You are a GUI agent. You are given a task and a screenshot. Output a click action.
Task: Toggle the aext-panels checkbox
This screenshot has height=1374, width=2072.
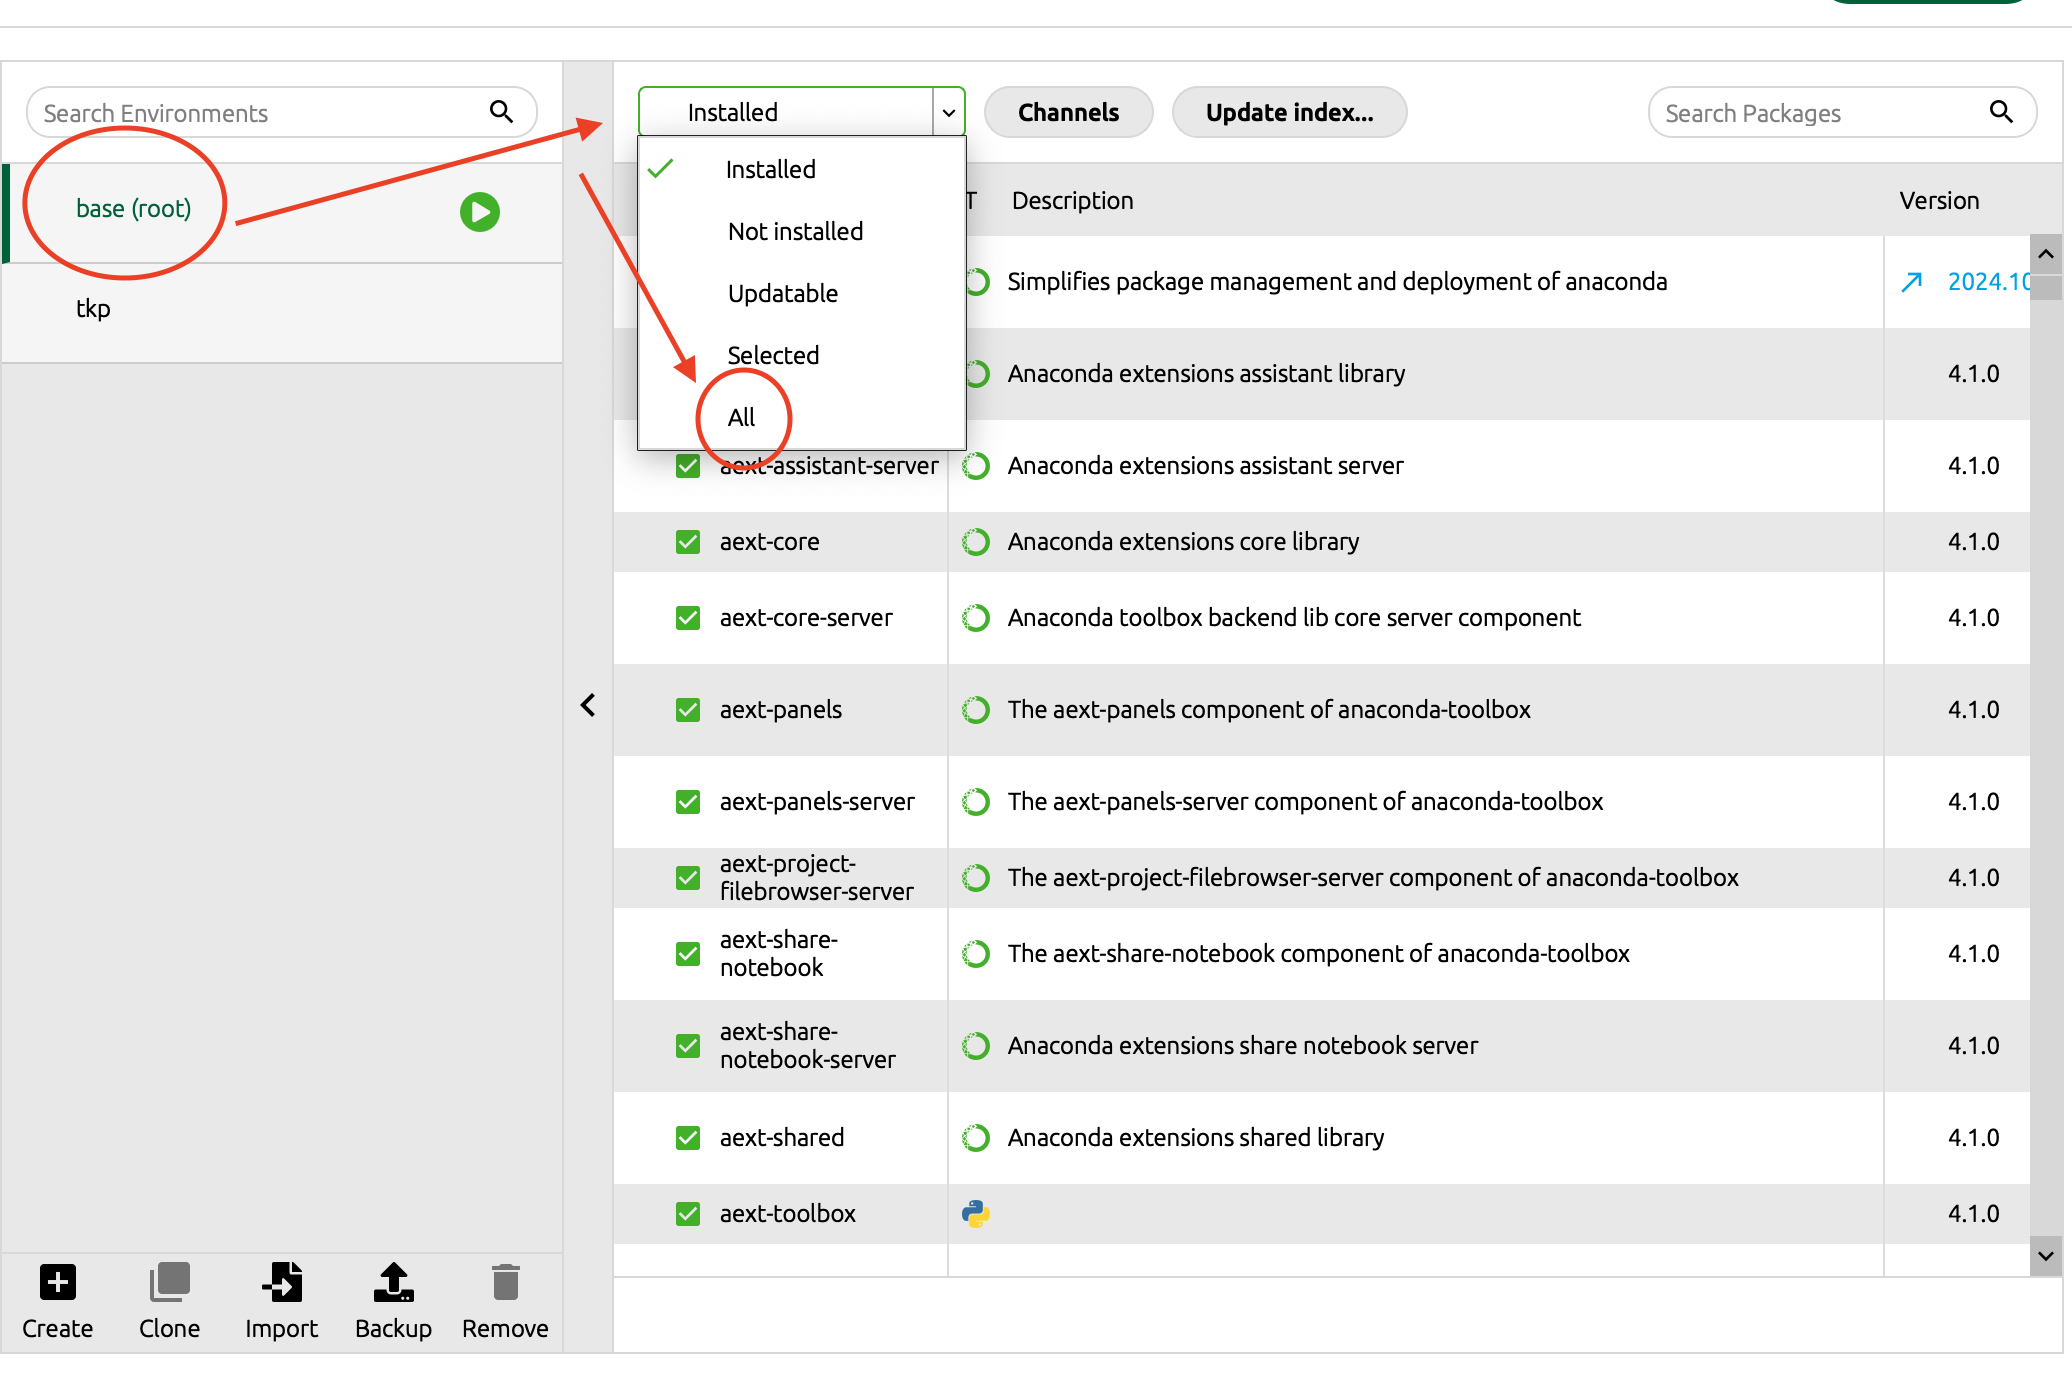tap(688, 710)
